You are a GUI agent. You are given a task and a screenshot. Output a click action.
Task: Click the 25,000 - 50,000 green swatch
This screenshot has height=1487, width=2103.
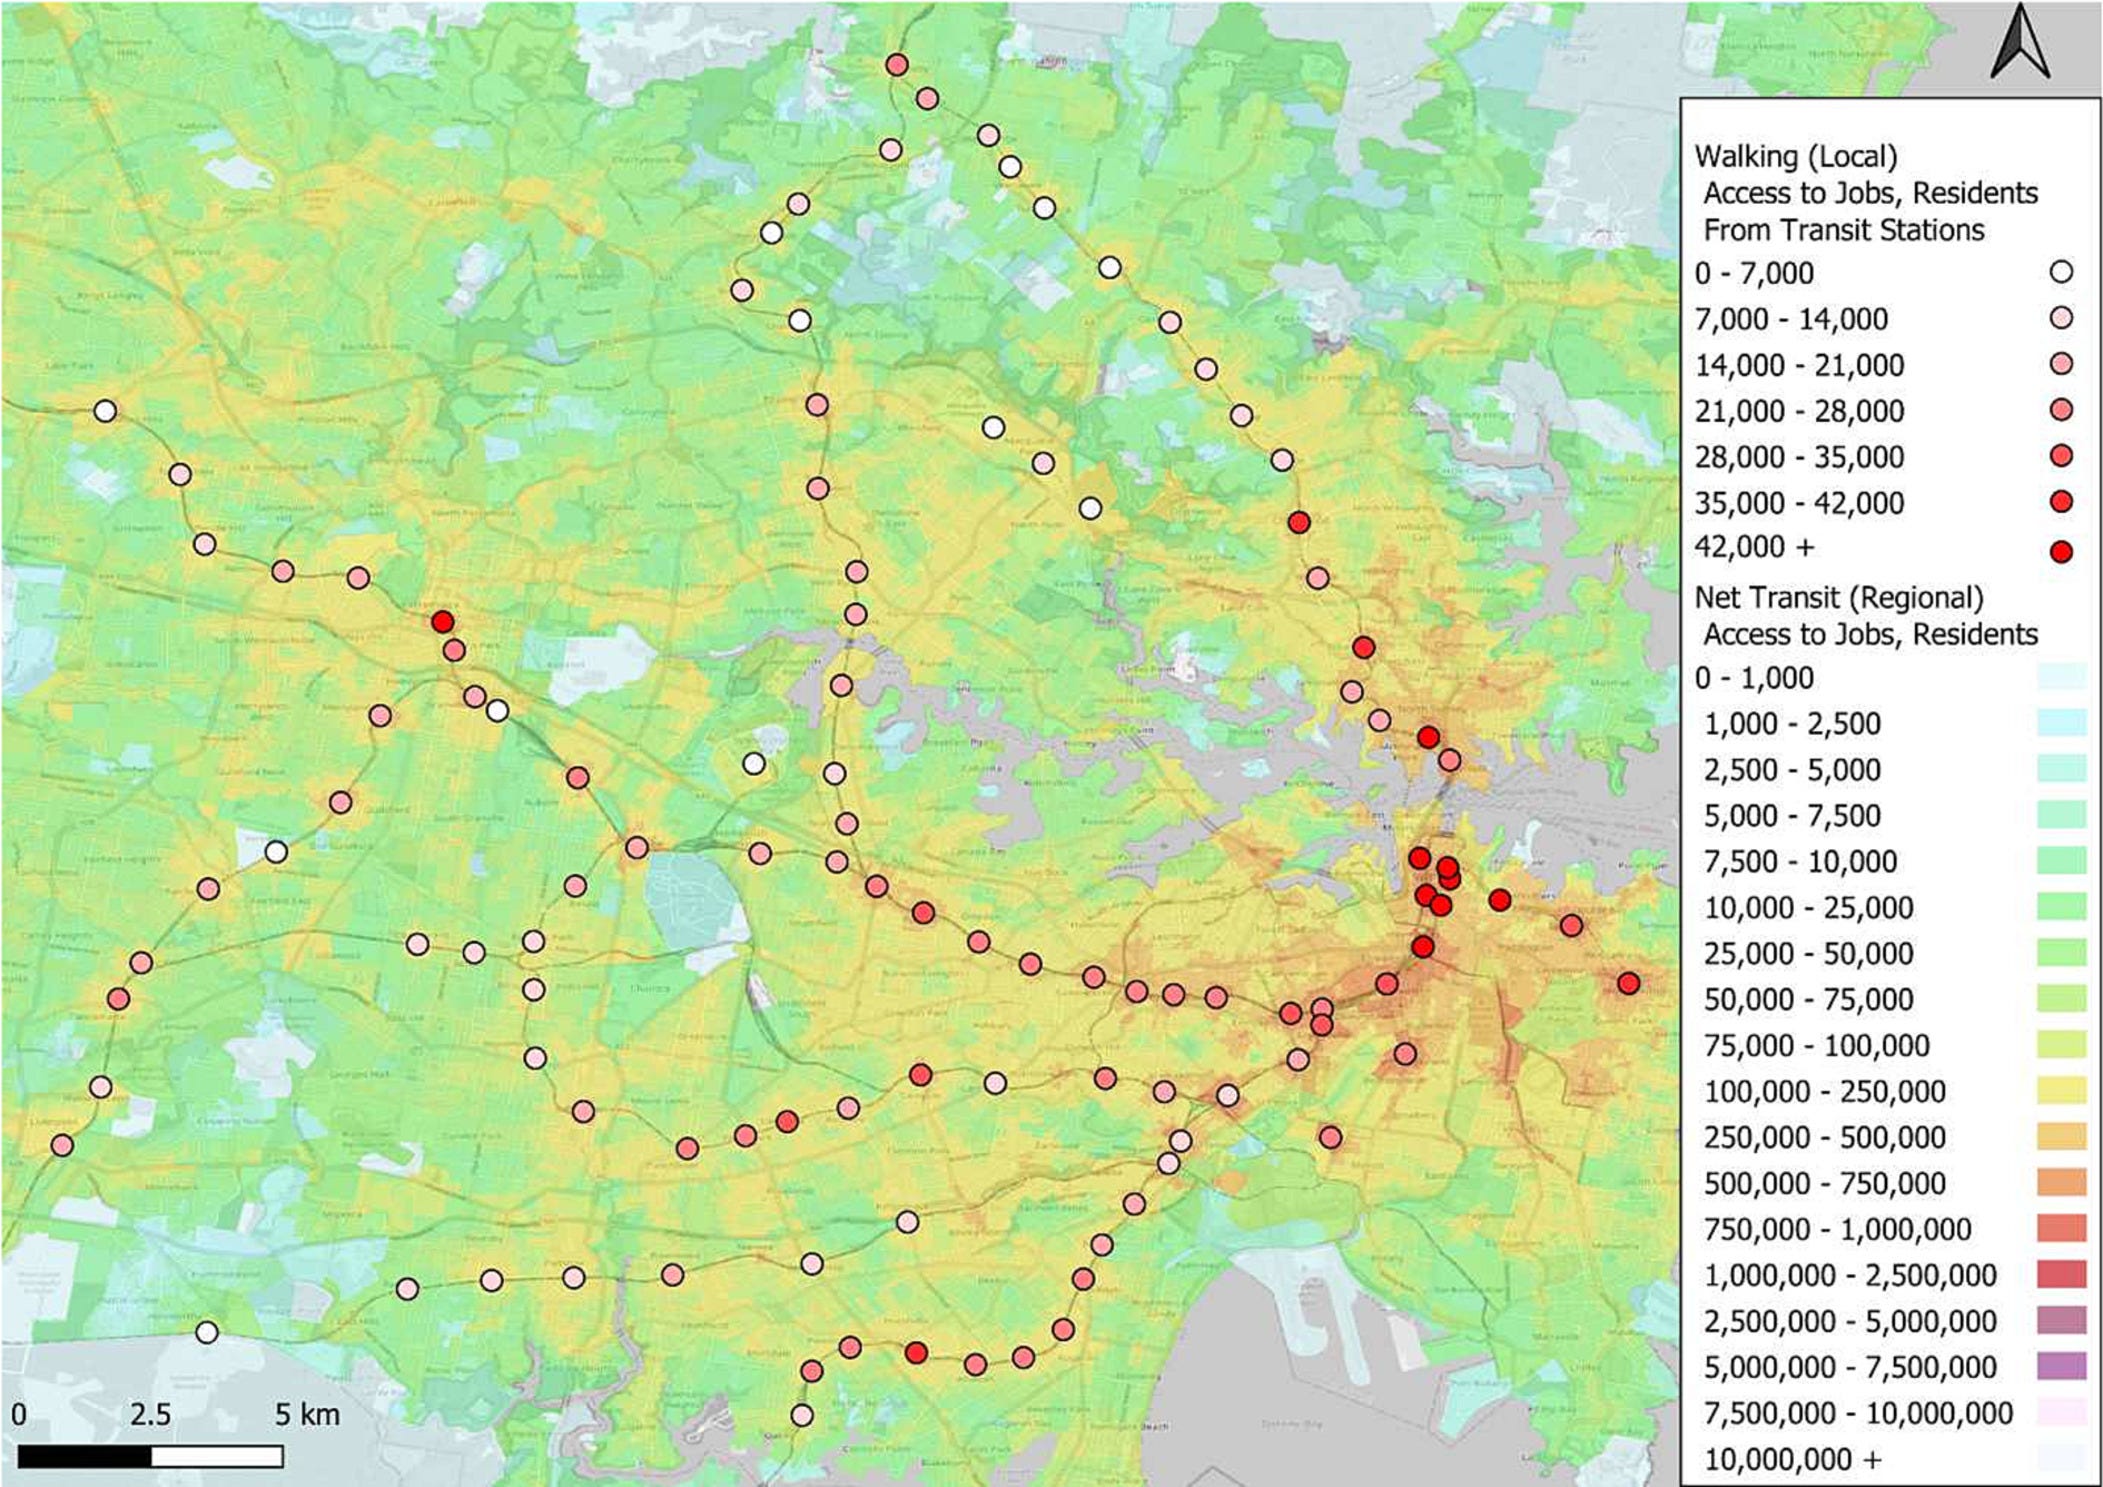click(x=2061, y=953)
